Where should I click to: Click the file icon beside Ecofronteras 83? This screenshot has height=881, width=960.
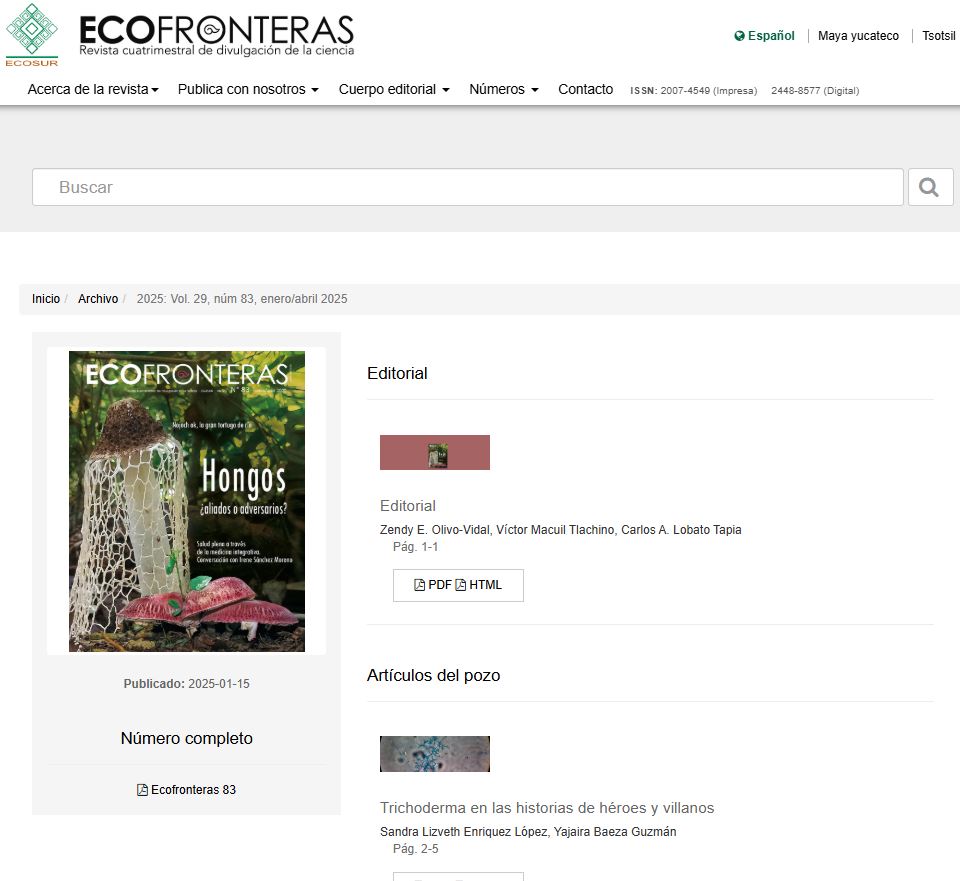click(143, 790)
